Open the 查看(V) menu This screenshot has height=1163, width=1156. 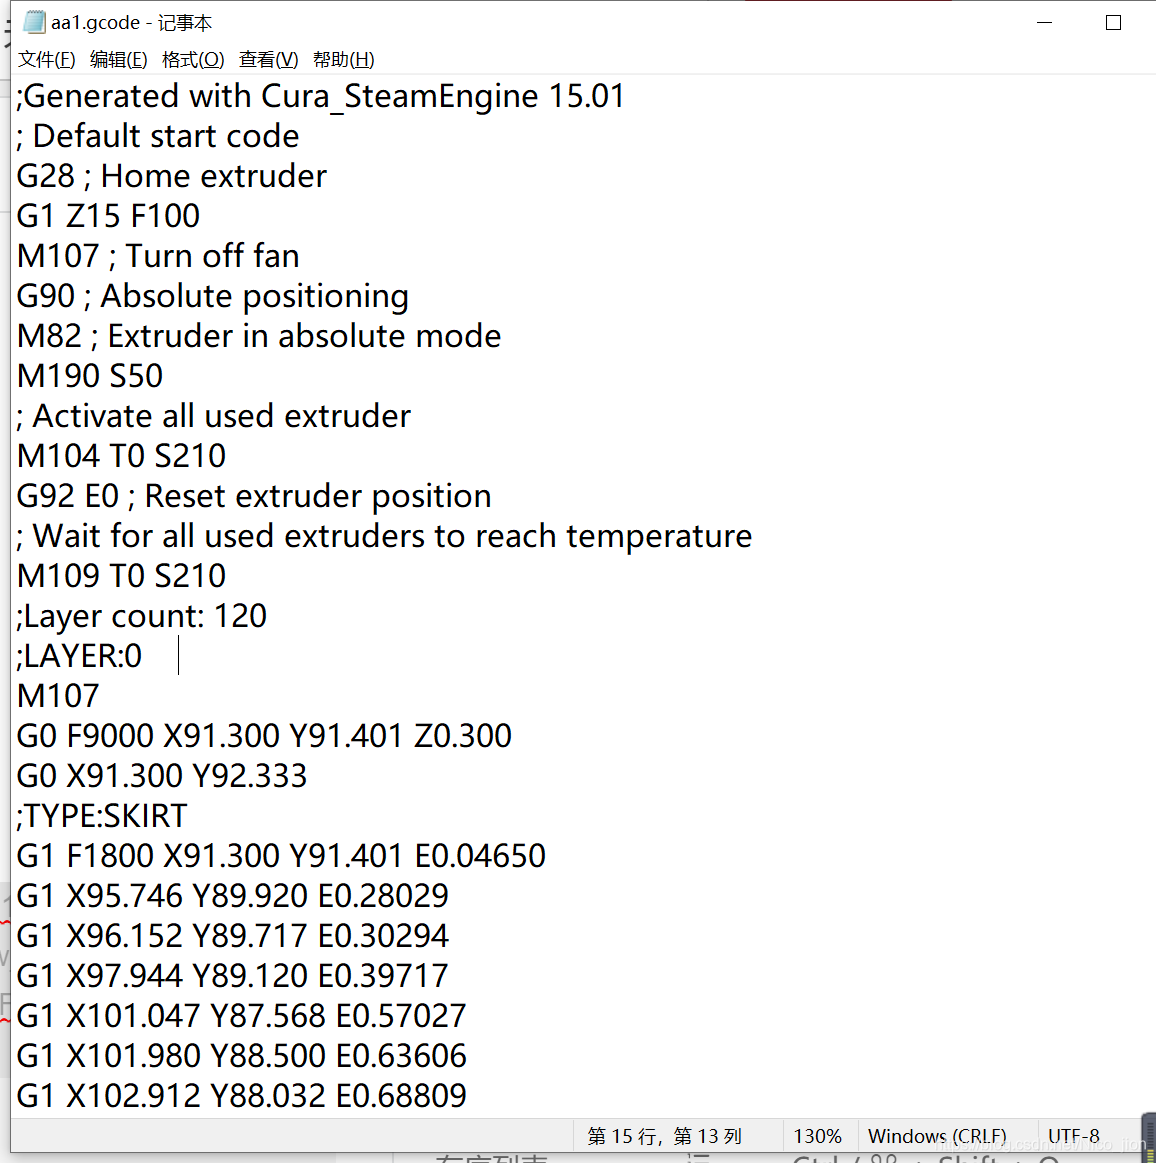tap(268, 59)
